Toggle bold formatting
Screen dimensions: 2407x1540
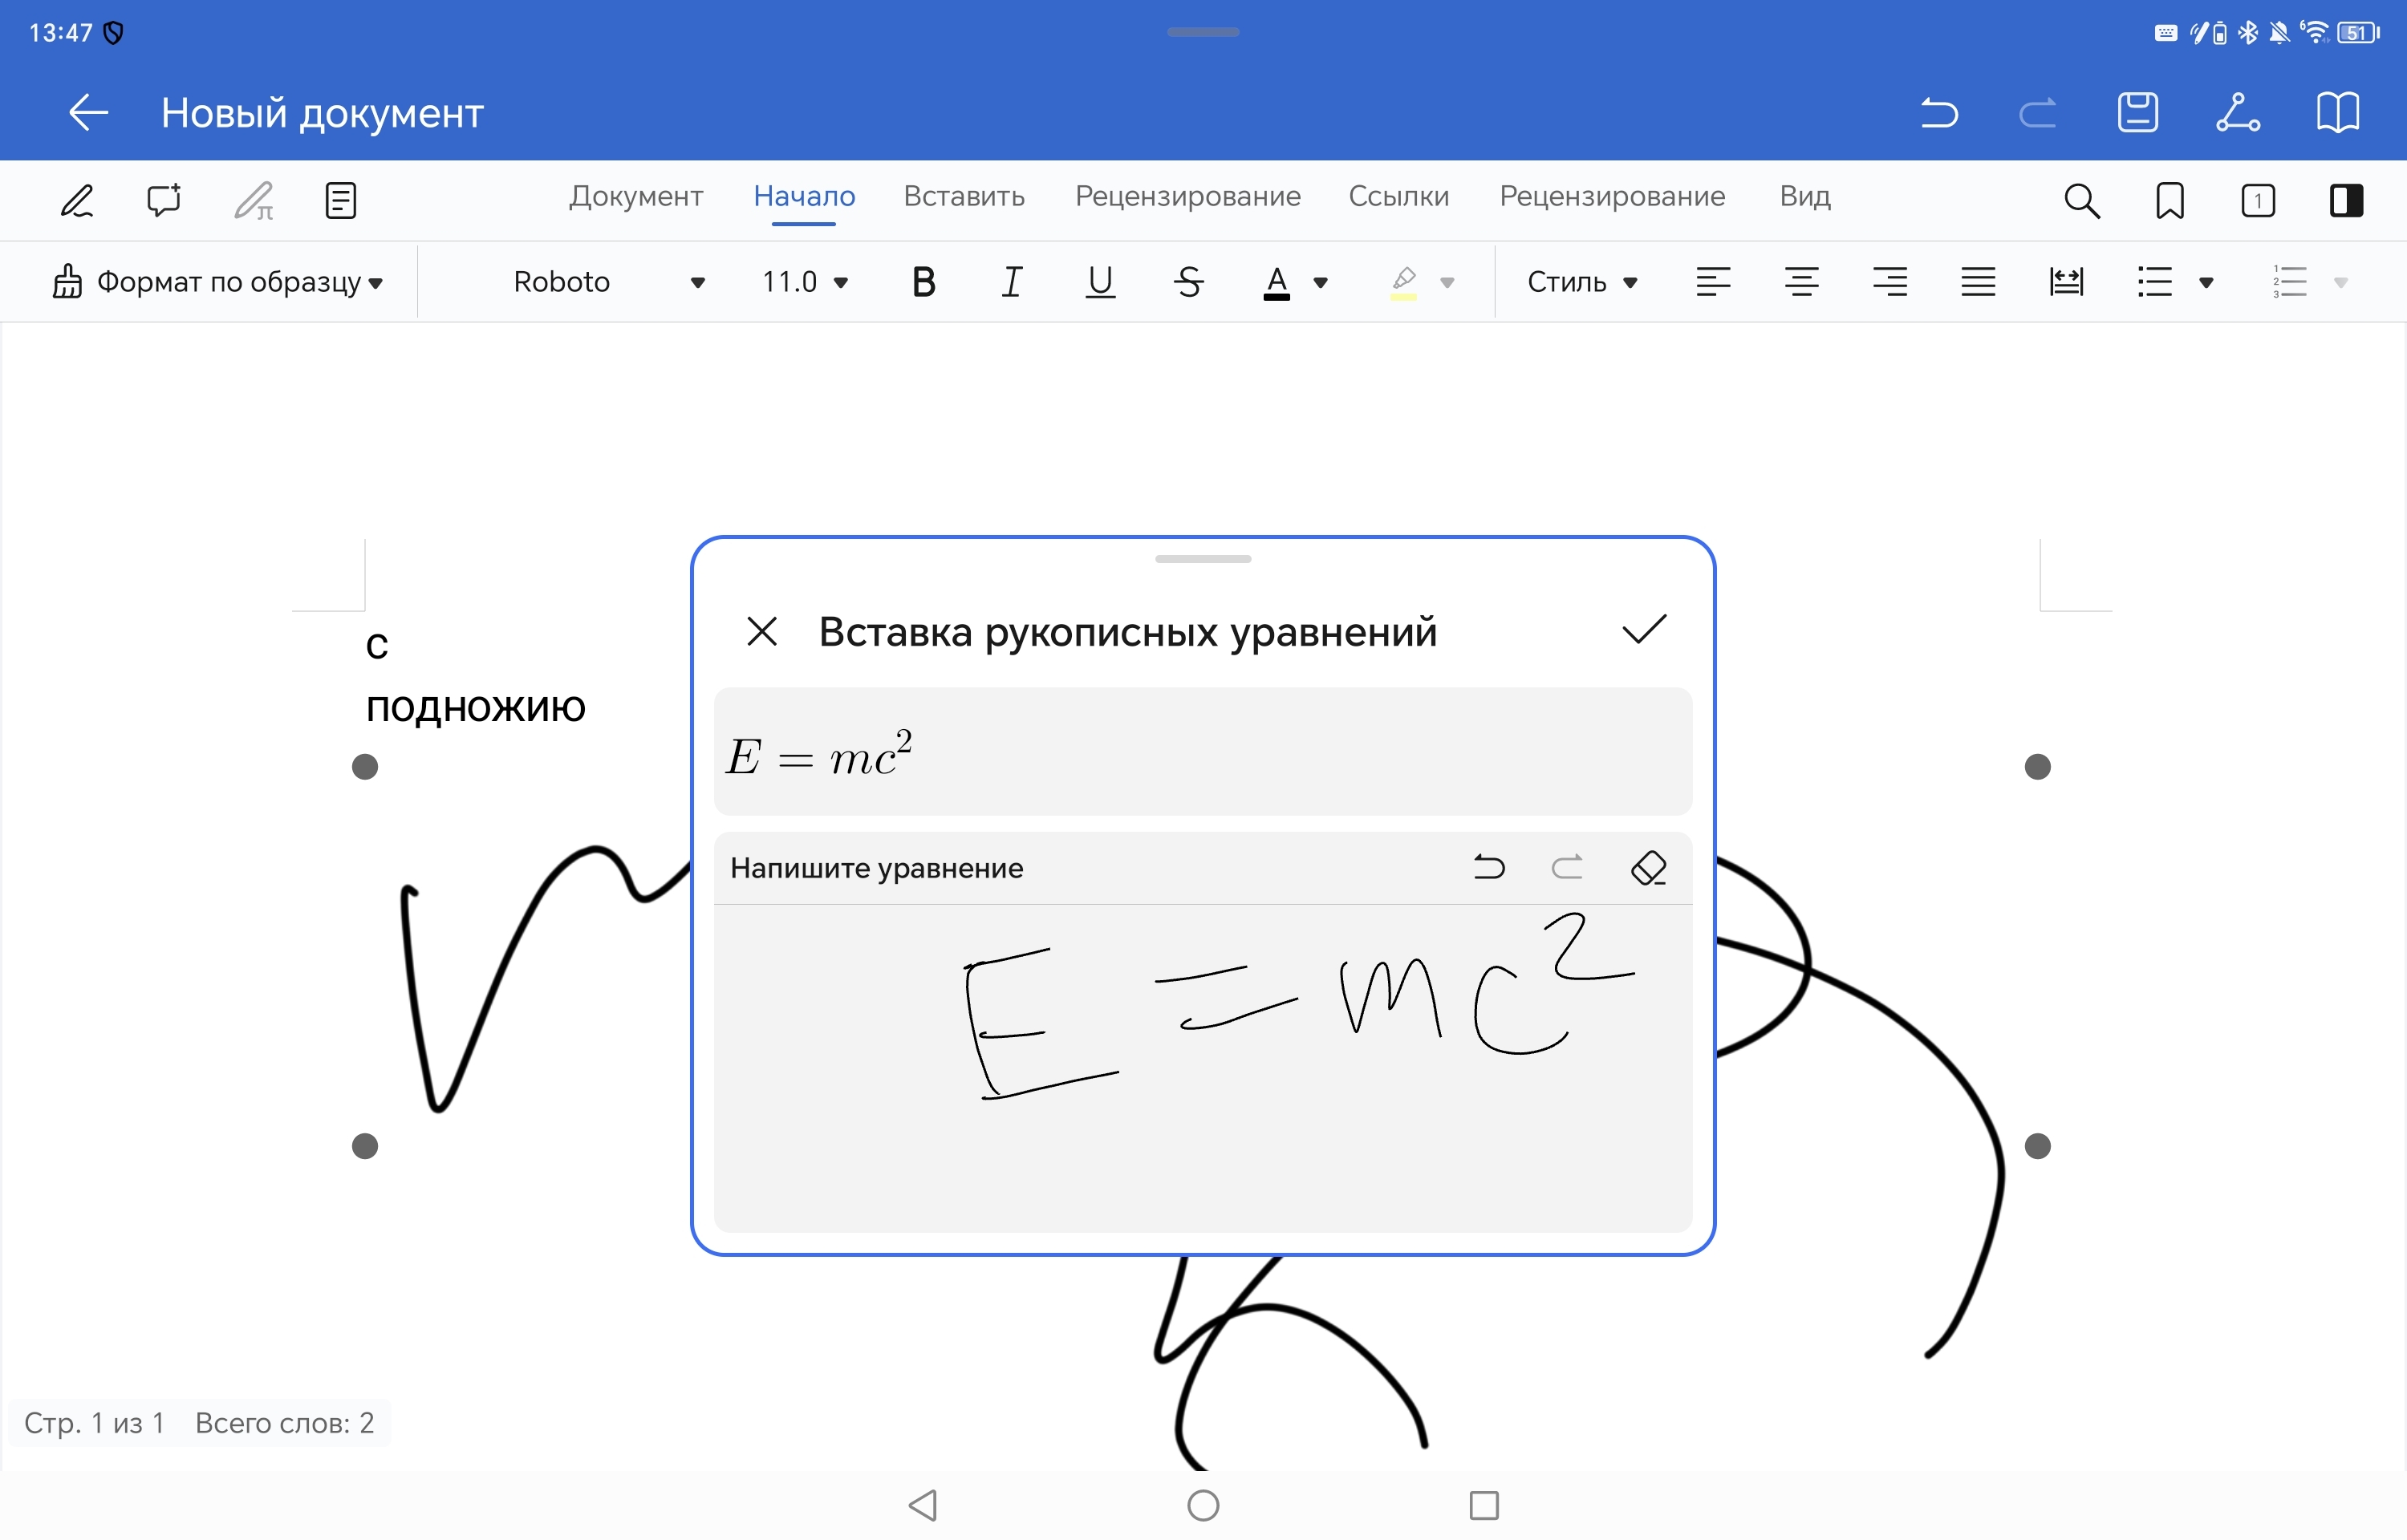[923, 282]
